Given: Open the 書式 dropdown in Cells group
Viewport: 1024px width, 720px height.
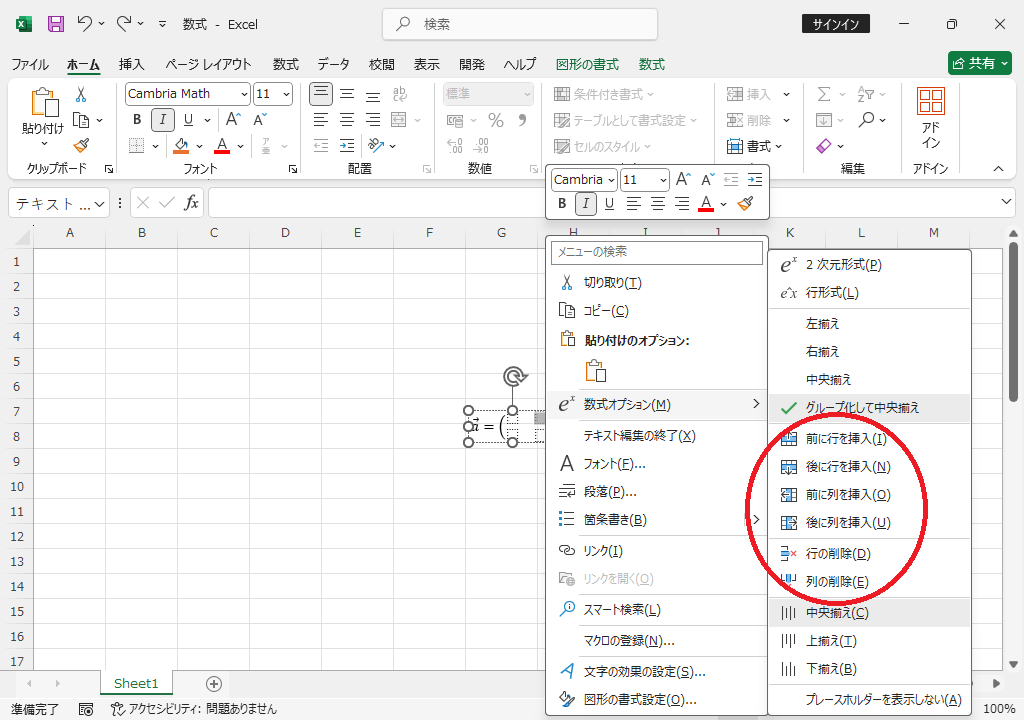Looking at the screenshot, I should pyautogui.click(x=754, y=146).
